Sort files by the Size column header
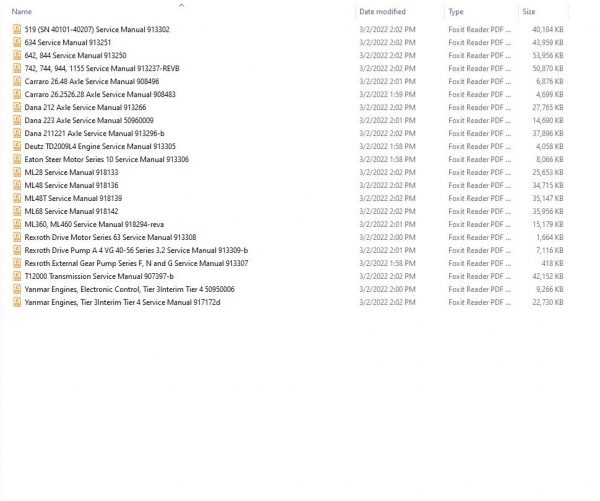This screenshot has height=501, width=600. (529, 11)
